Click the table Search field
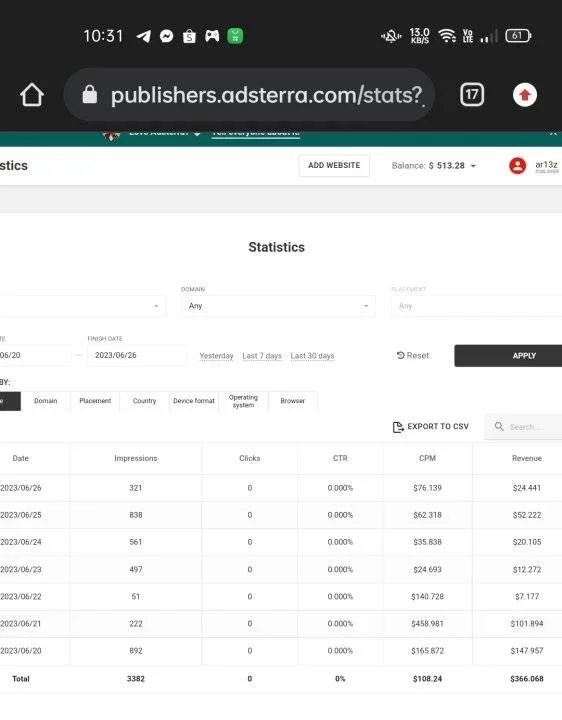The width and height of the screenshot is (562, 720). [523, 427]
